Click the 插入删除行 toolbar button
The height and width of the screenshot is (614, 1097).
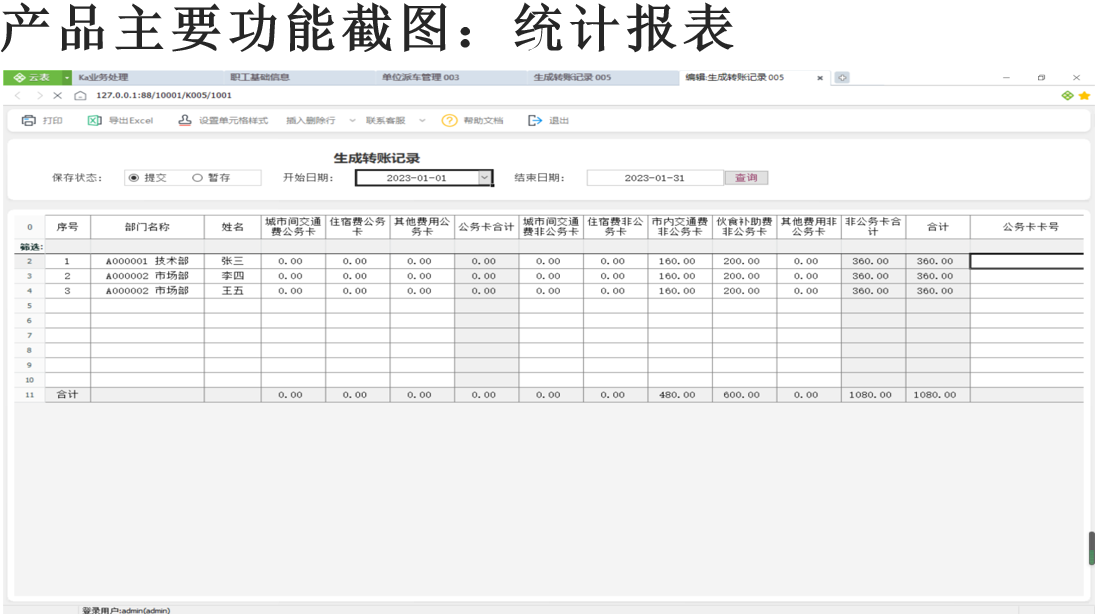(x=311, y=120)
